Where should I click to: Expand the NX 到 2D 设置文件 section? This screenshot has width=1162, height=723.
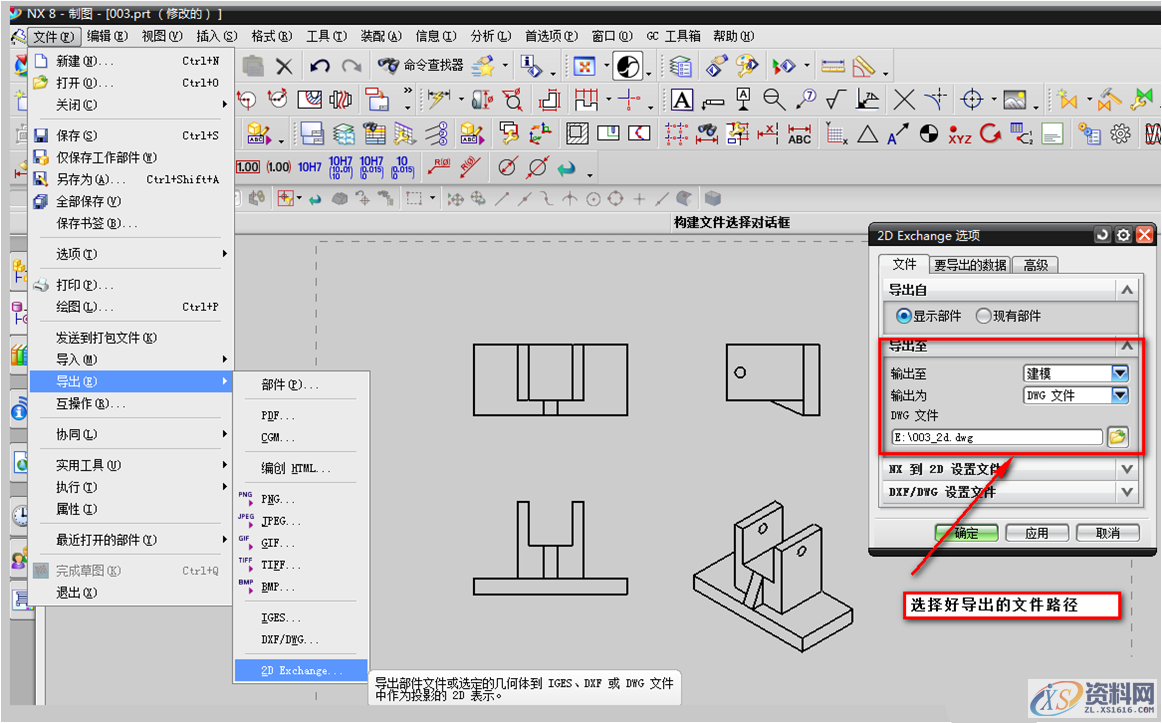[x=1127, y=469]
